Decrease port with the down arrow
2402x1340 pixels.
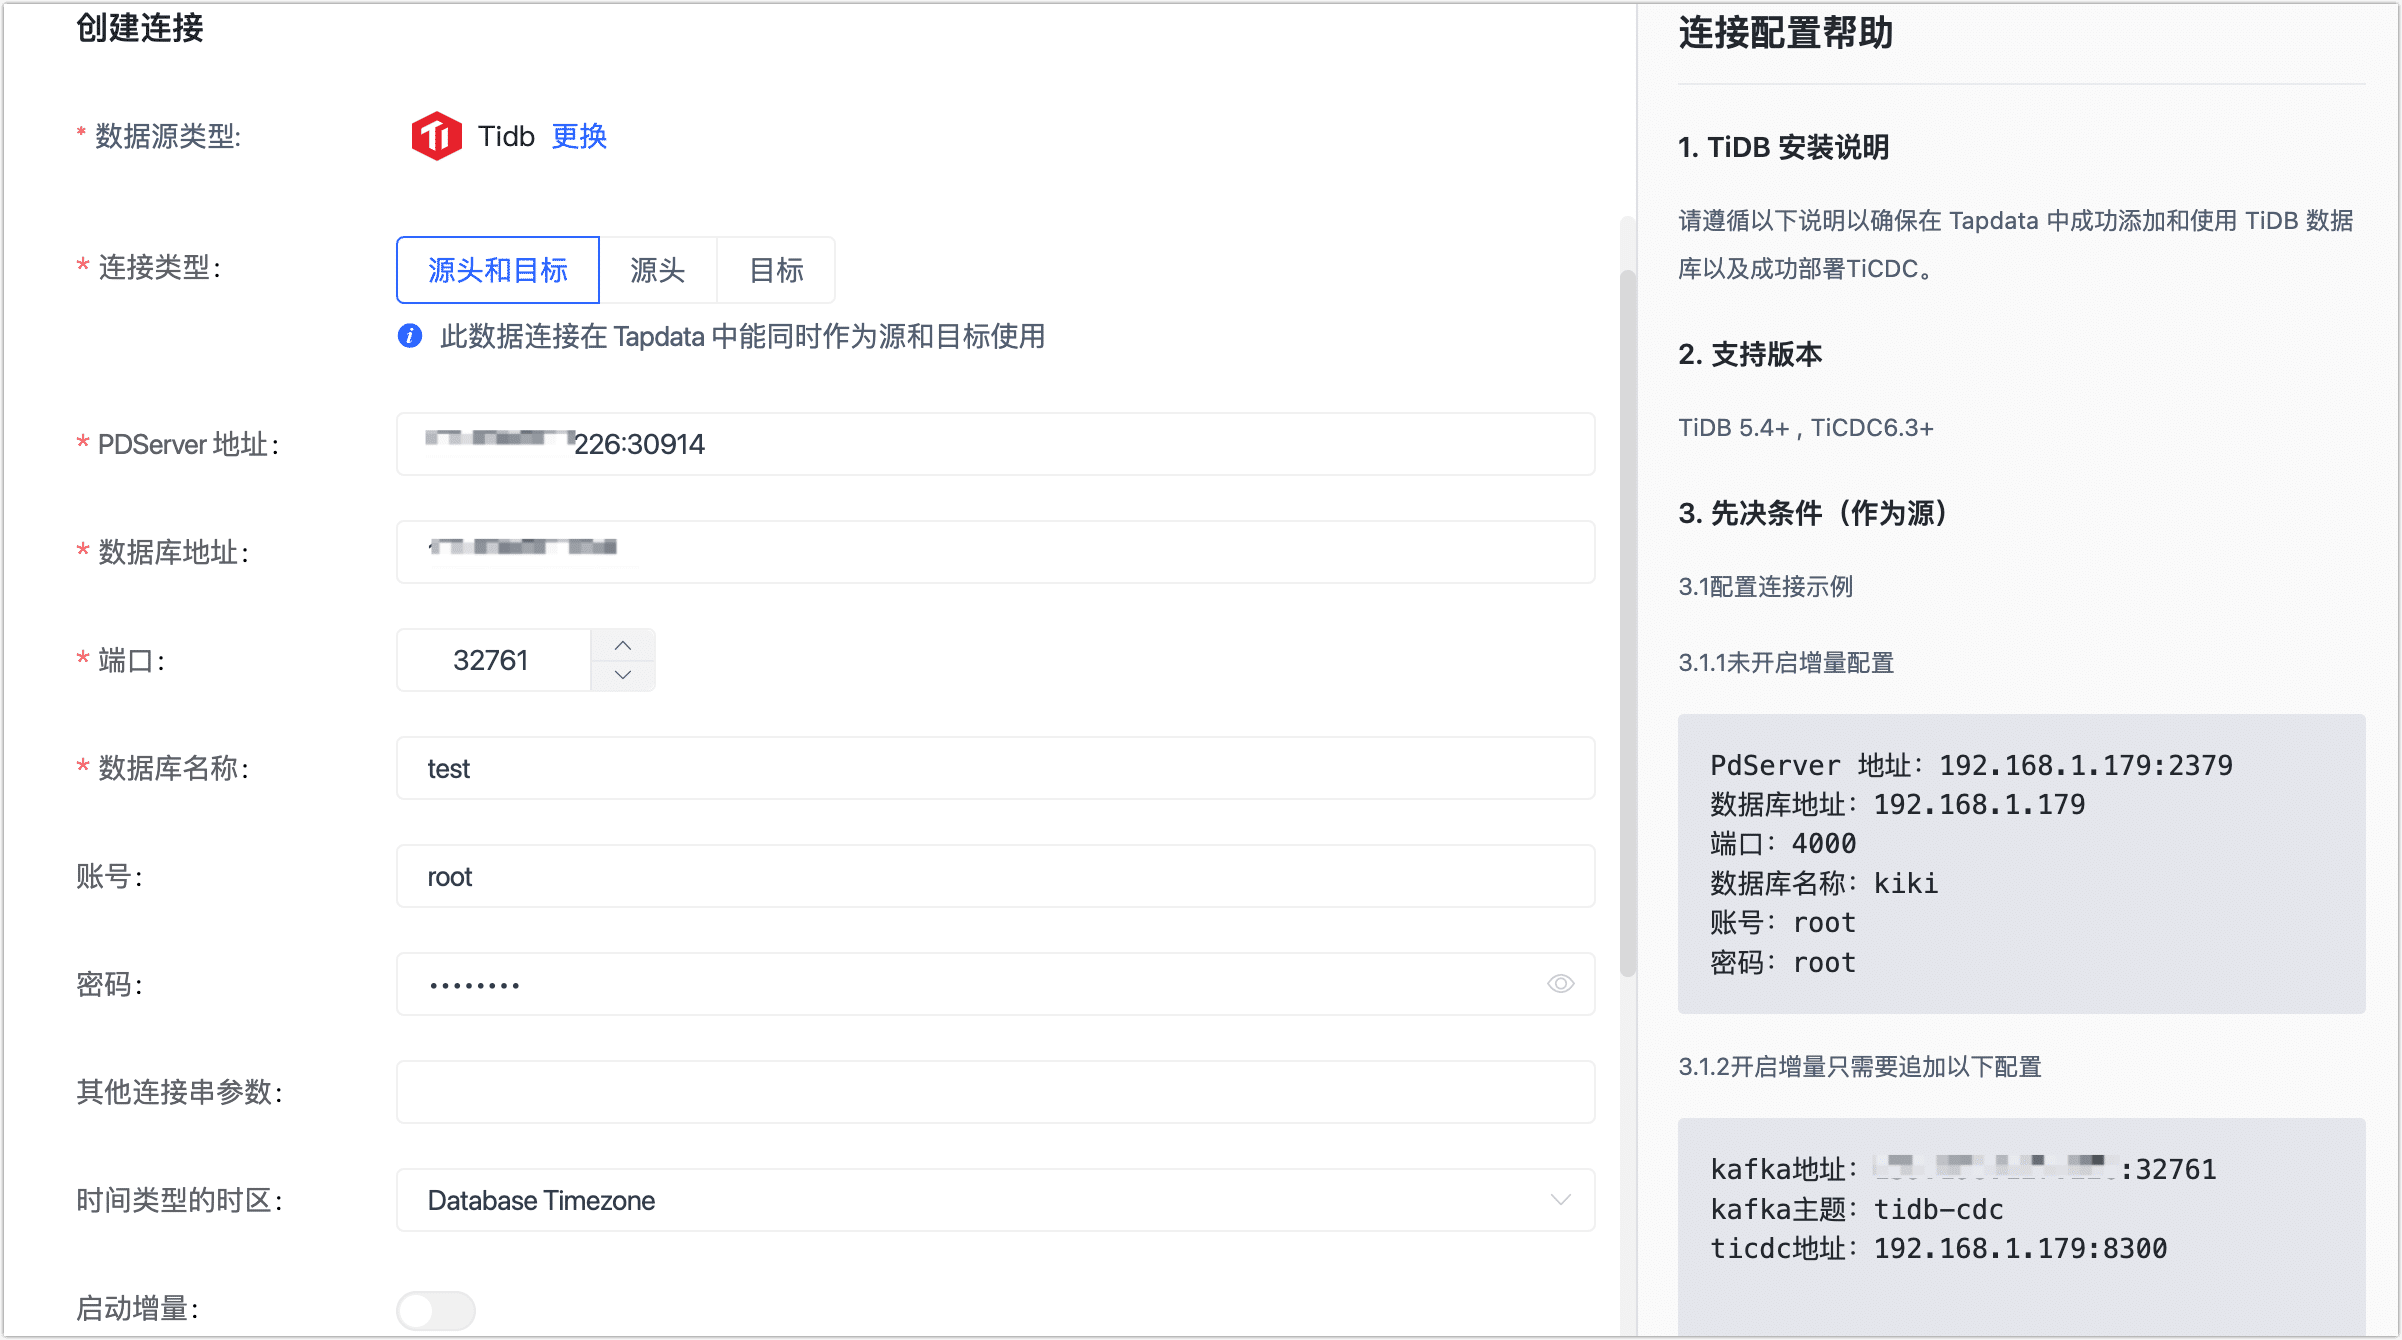tap(623, 675)
